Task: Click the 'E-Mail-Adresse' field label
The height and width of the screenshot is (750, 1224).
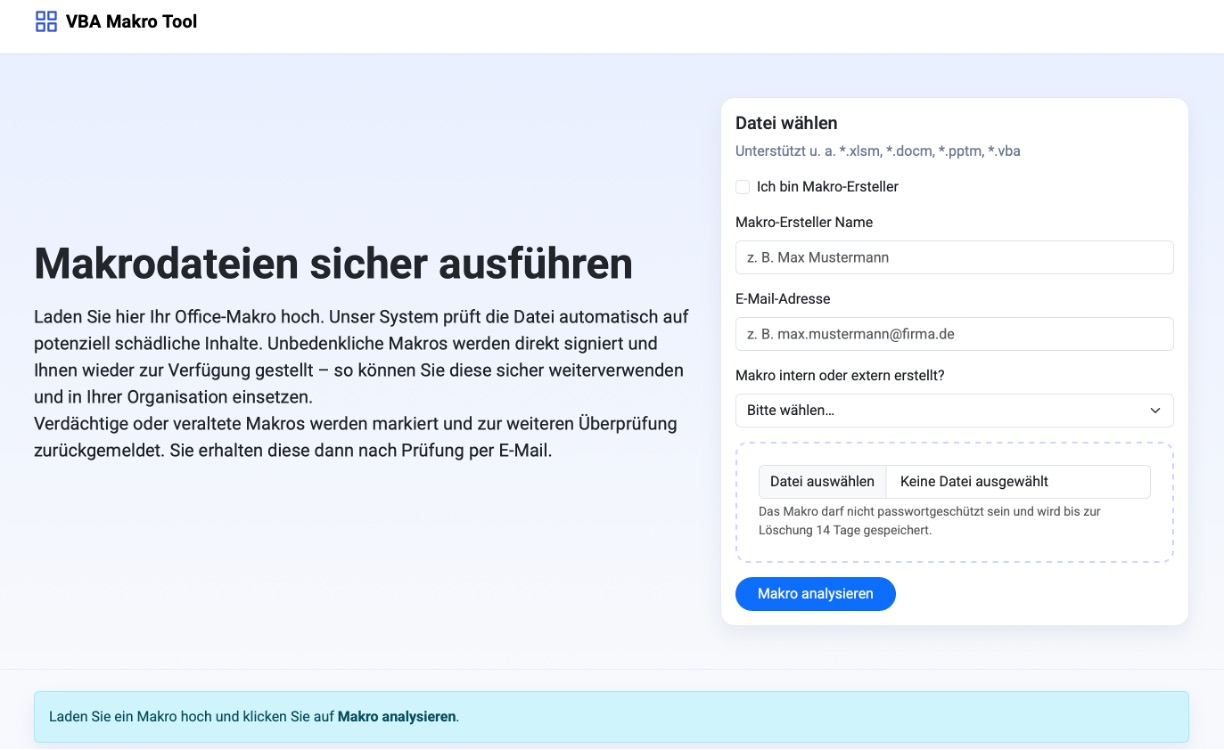Action: click(782, 298)
